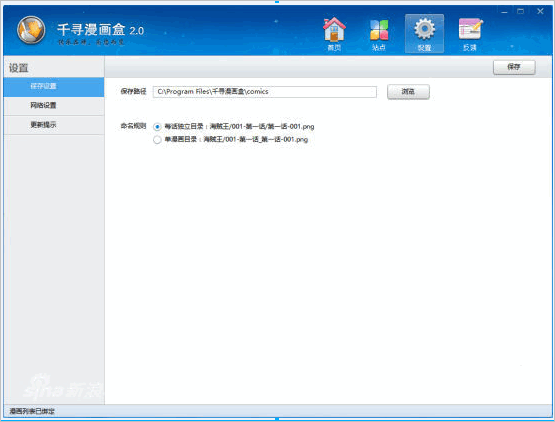
Task: Open the feedback (反馈) icon
Action: [470, 34]
